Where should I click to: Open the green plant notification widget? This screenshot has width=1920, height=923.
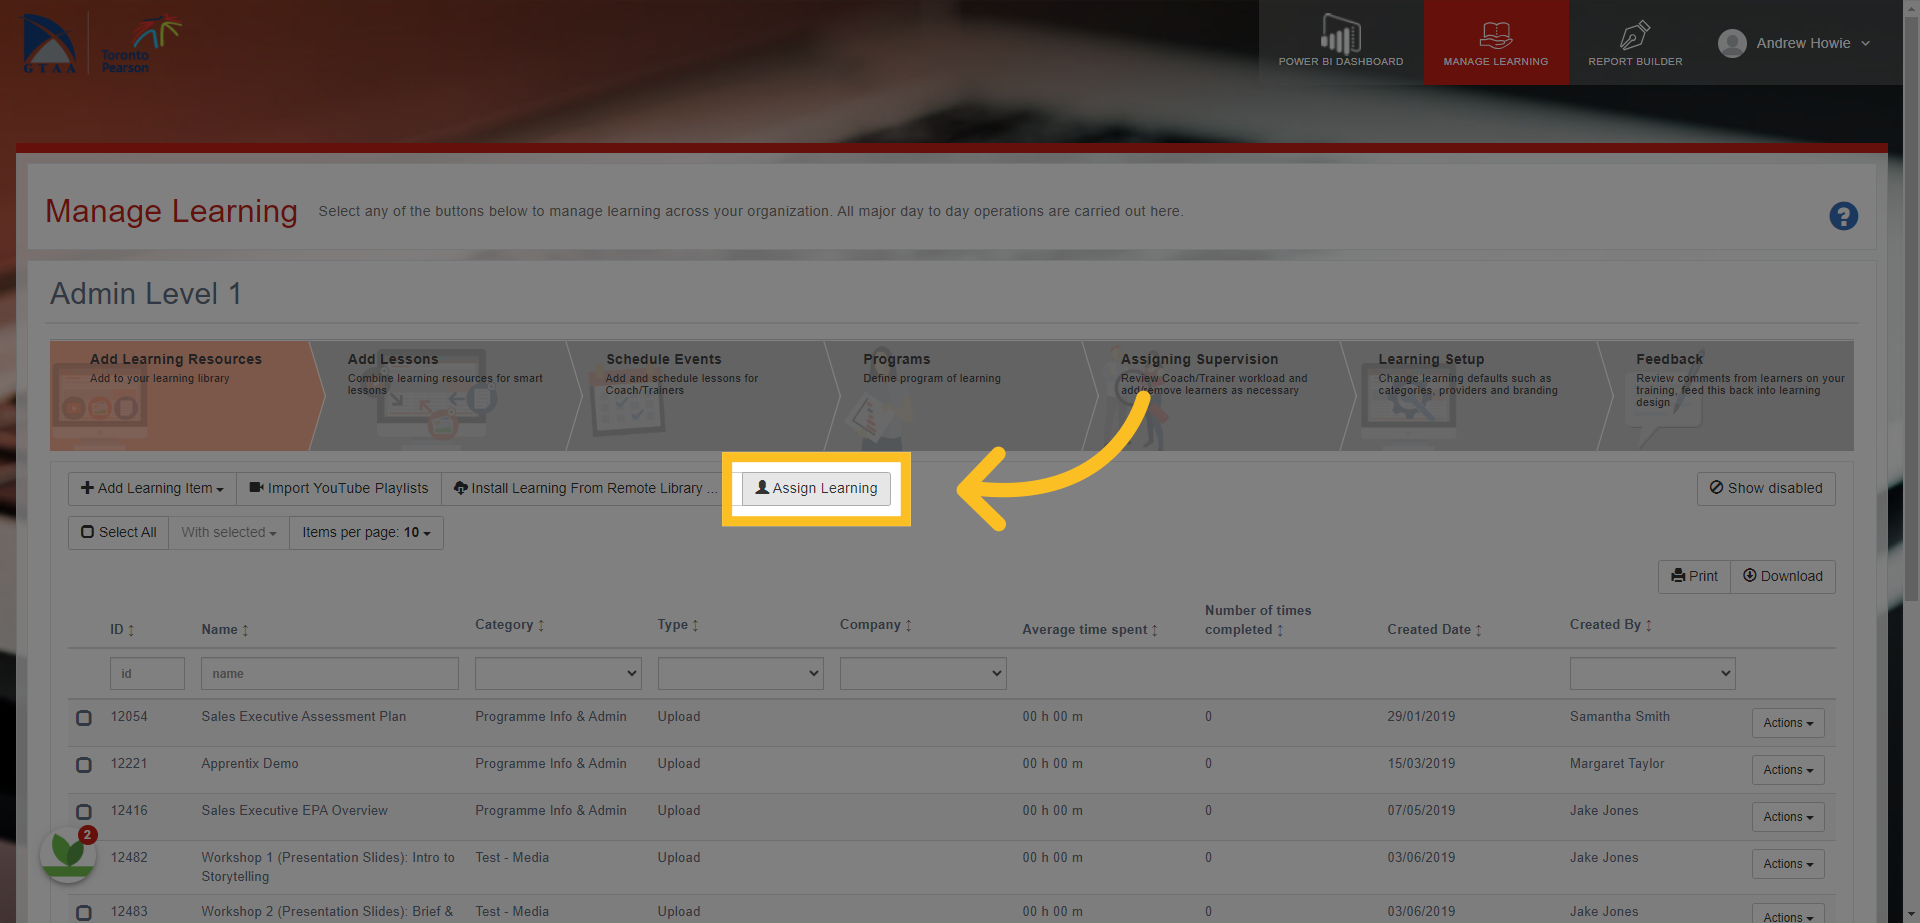pos(68,853)
